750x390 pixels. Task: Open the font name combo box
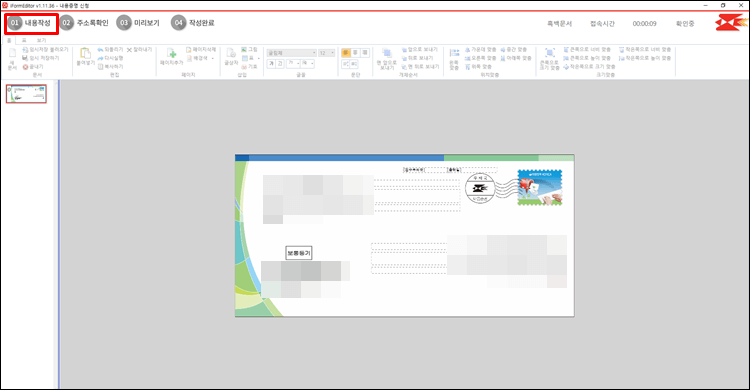[x=292, y=53]
